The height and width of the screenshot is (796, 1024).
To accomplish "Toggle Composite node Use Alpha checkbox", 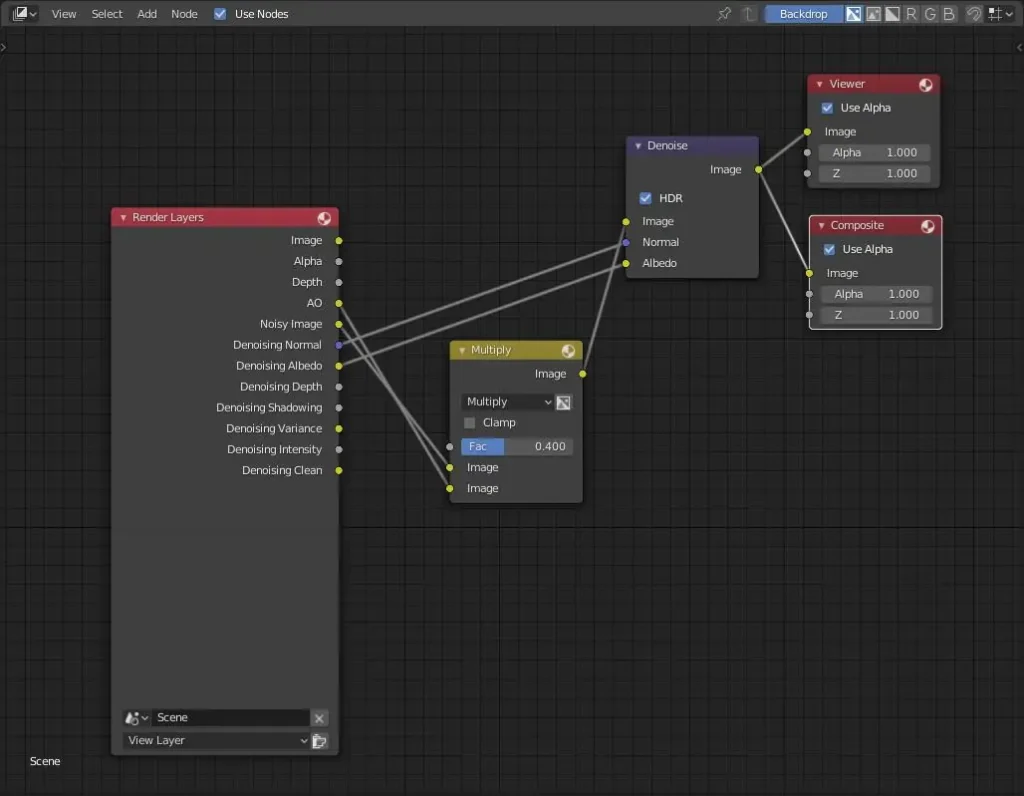I will pos(829,249).
